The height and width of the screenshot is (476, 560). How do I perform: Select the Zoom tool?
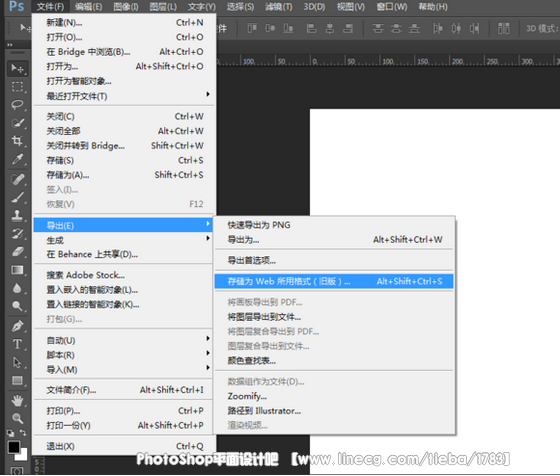pos(17,418)
